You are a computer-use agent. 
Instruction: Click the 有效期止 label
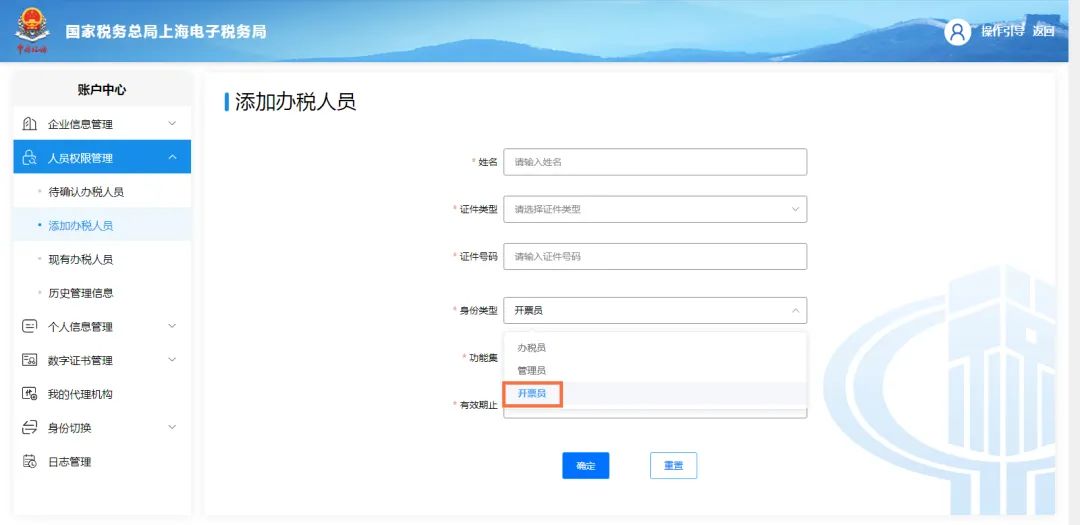[479, 405]
